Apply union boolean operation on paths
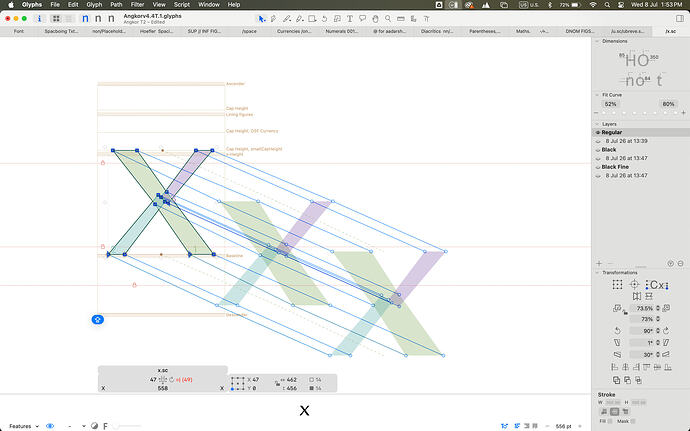 coord(617,380)
